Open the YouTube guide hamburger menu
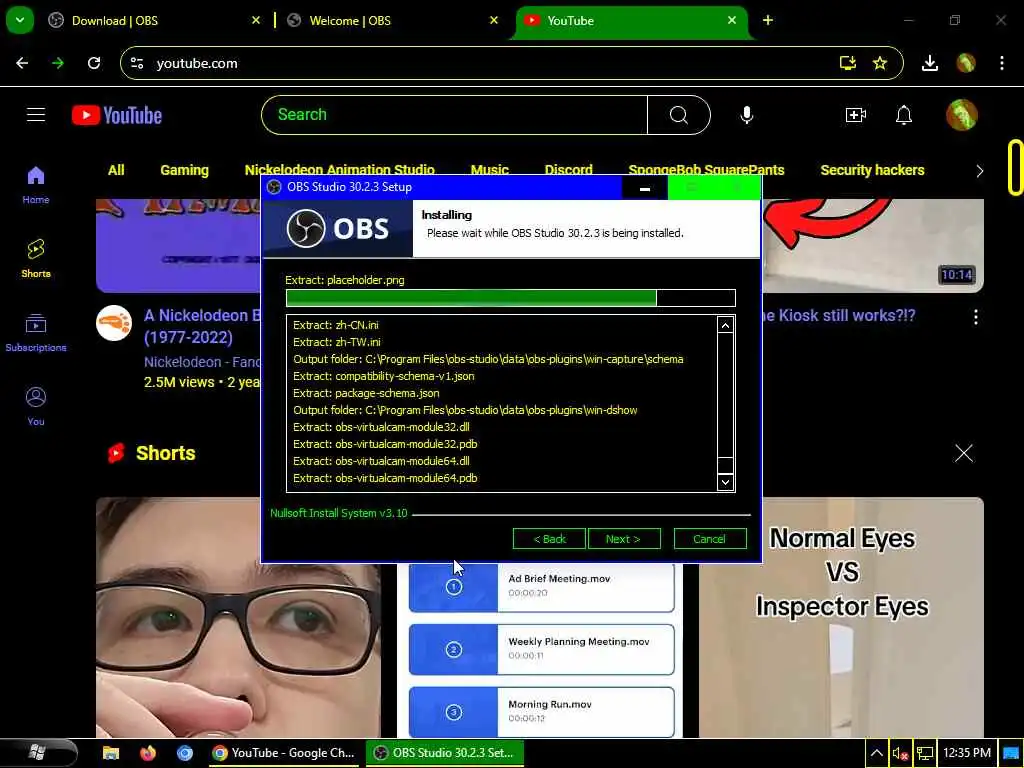The image size is (1024, 768). coord(36,115)
